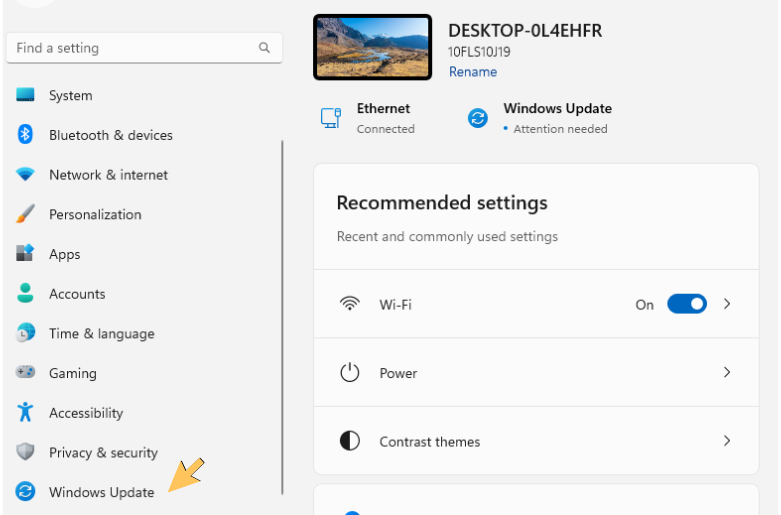Open Accessibility settings
Image resolution: width=781 pixels, height=515 pixels.
click(86, 413)
